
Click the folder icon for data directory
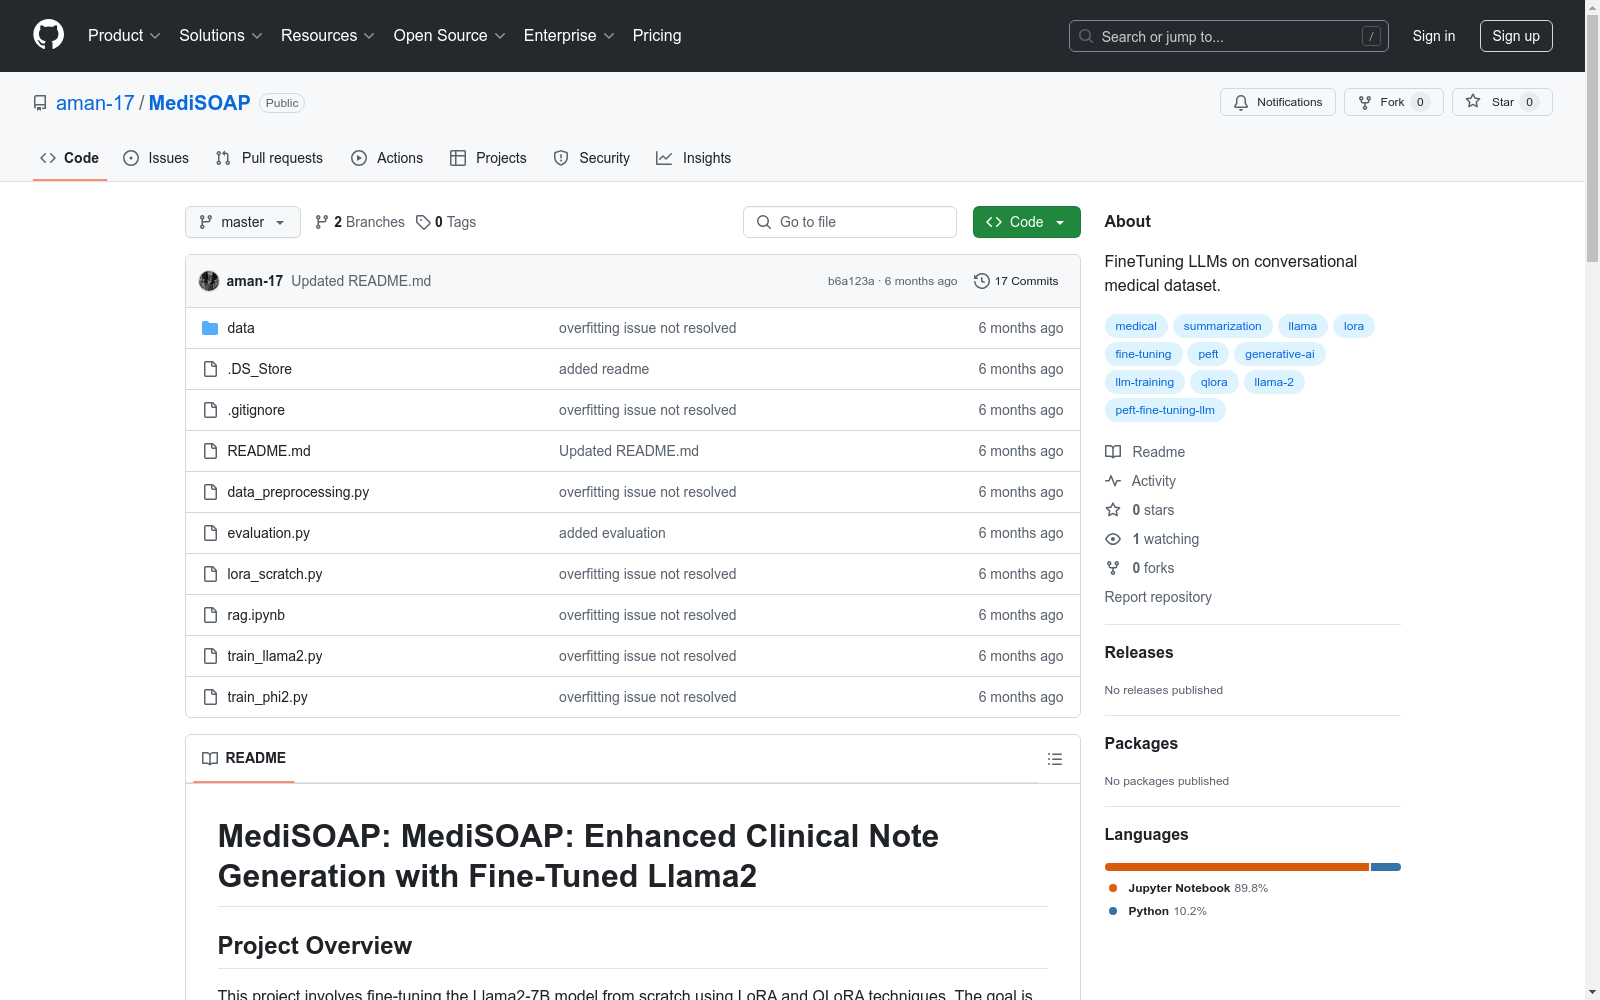point(210,328)
